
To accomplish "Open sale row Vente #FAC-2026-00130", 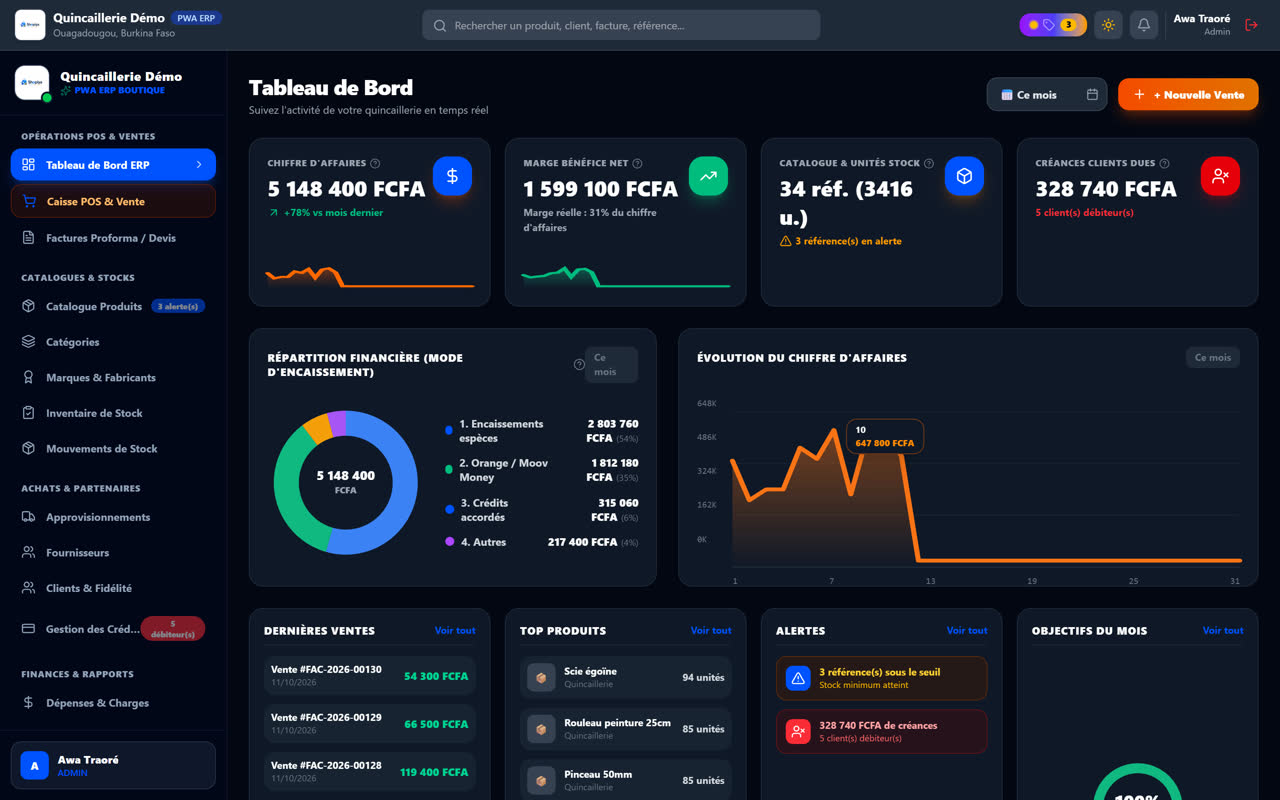I will (x=370, y=676).
